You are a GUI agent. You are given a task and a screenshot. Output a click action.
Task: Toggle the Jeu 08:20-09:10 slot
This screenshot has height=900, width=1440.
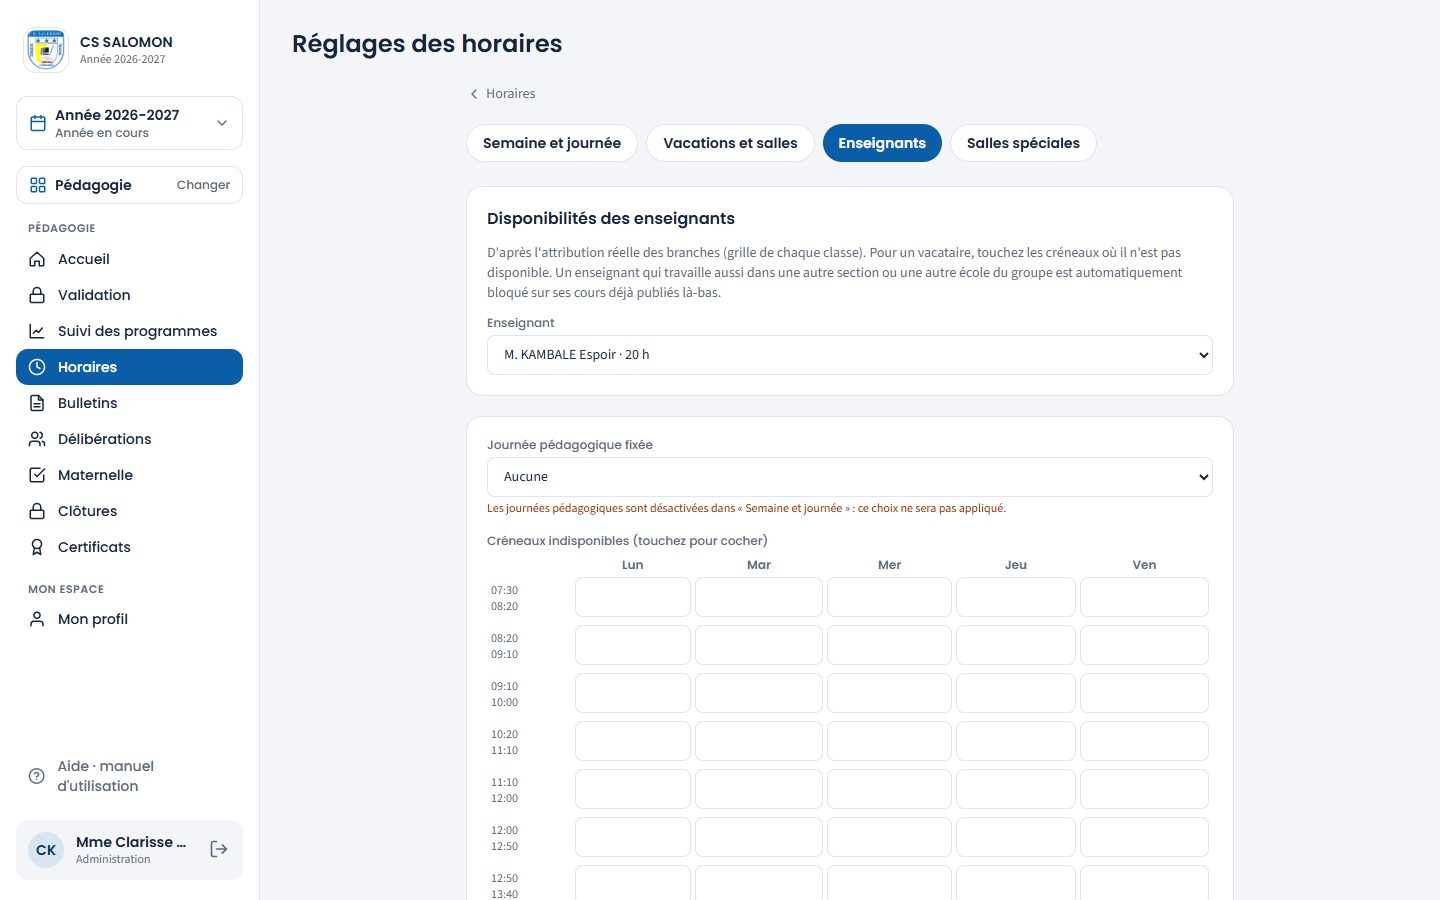[1016, 645]
